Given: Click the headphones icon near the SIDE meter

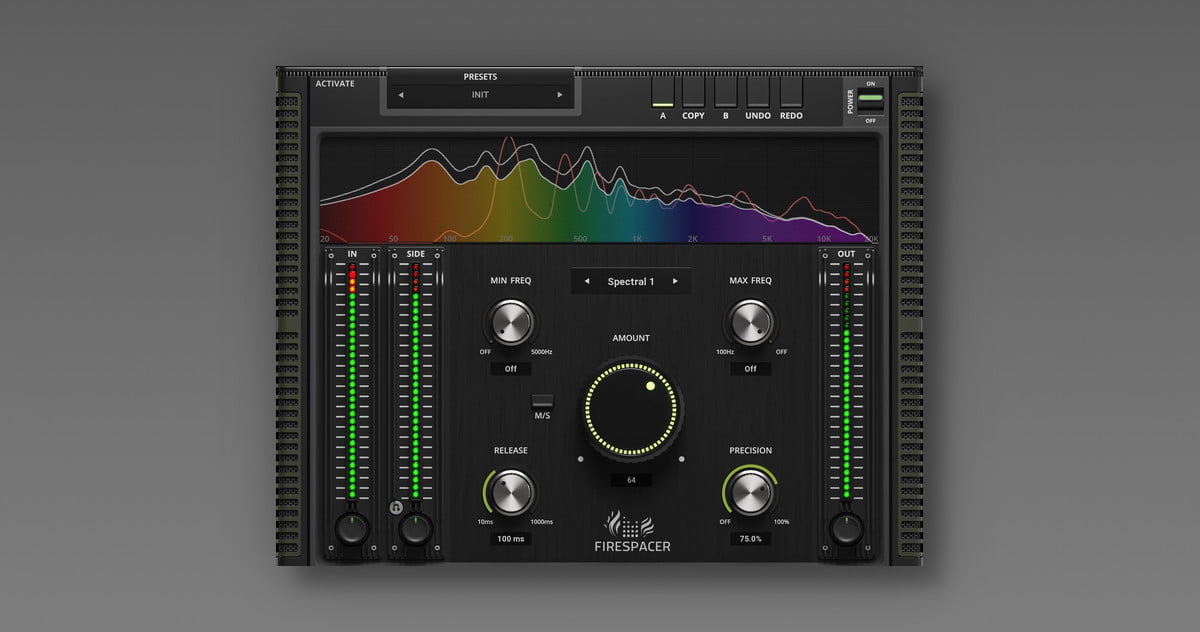Looking at the screenshot, I should coord(396,508).
